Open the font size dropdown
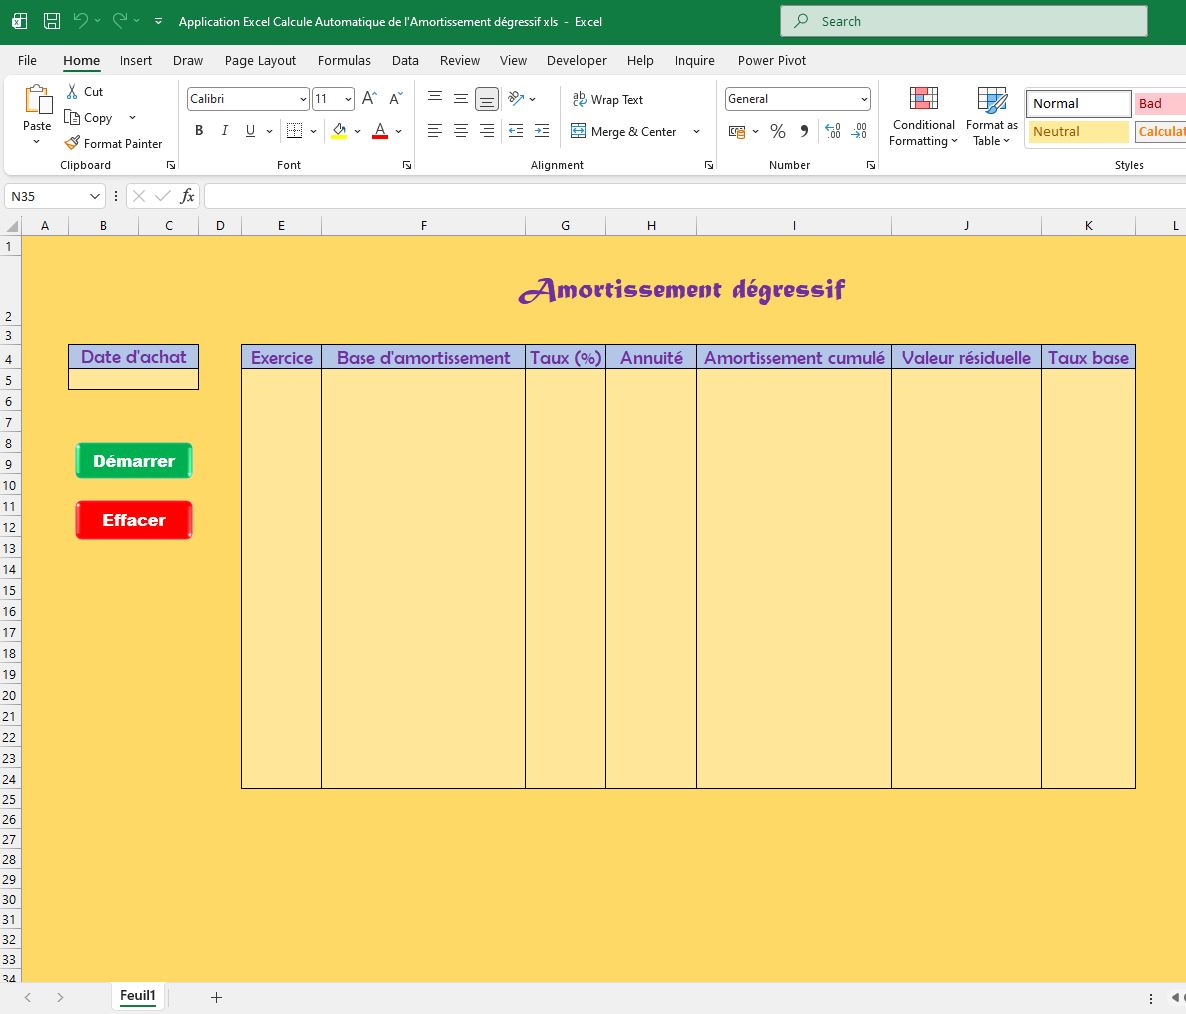 [x=348, y=99]
